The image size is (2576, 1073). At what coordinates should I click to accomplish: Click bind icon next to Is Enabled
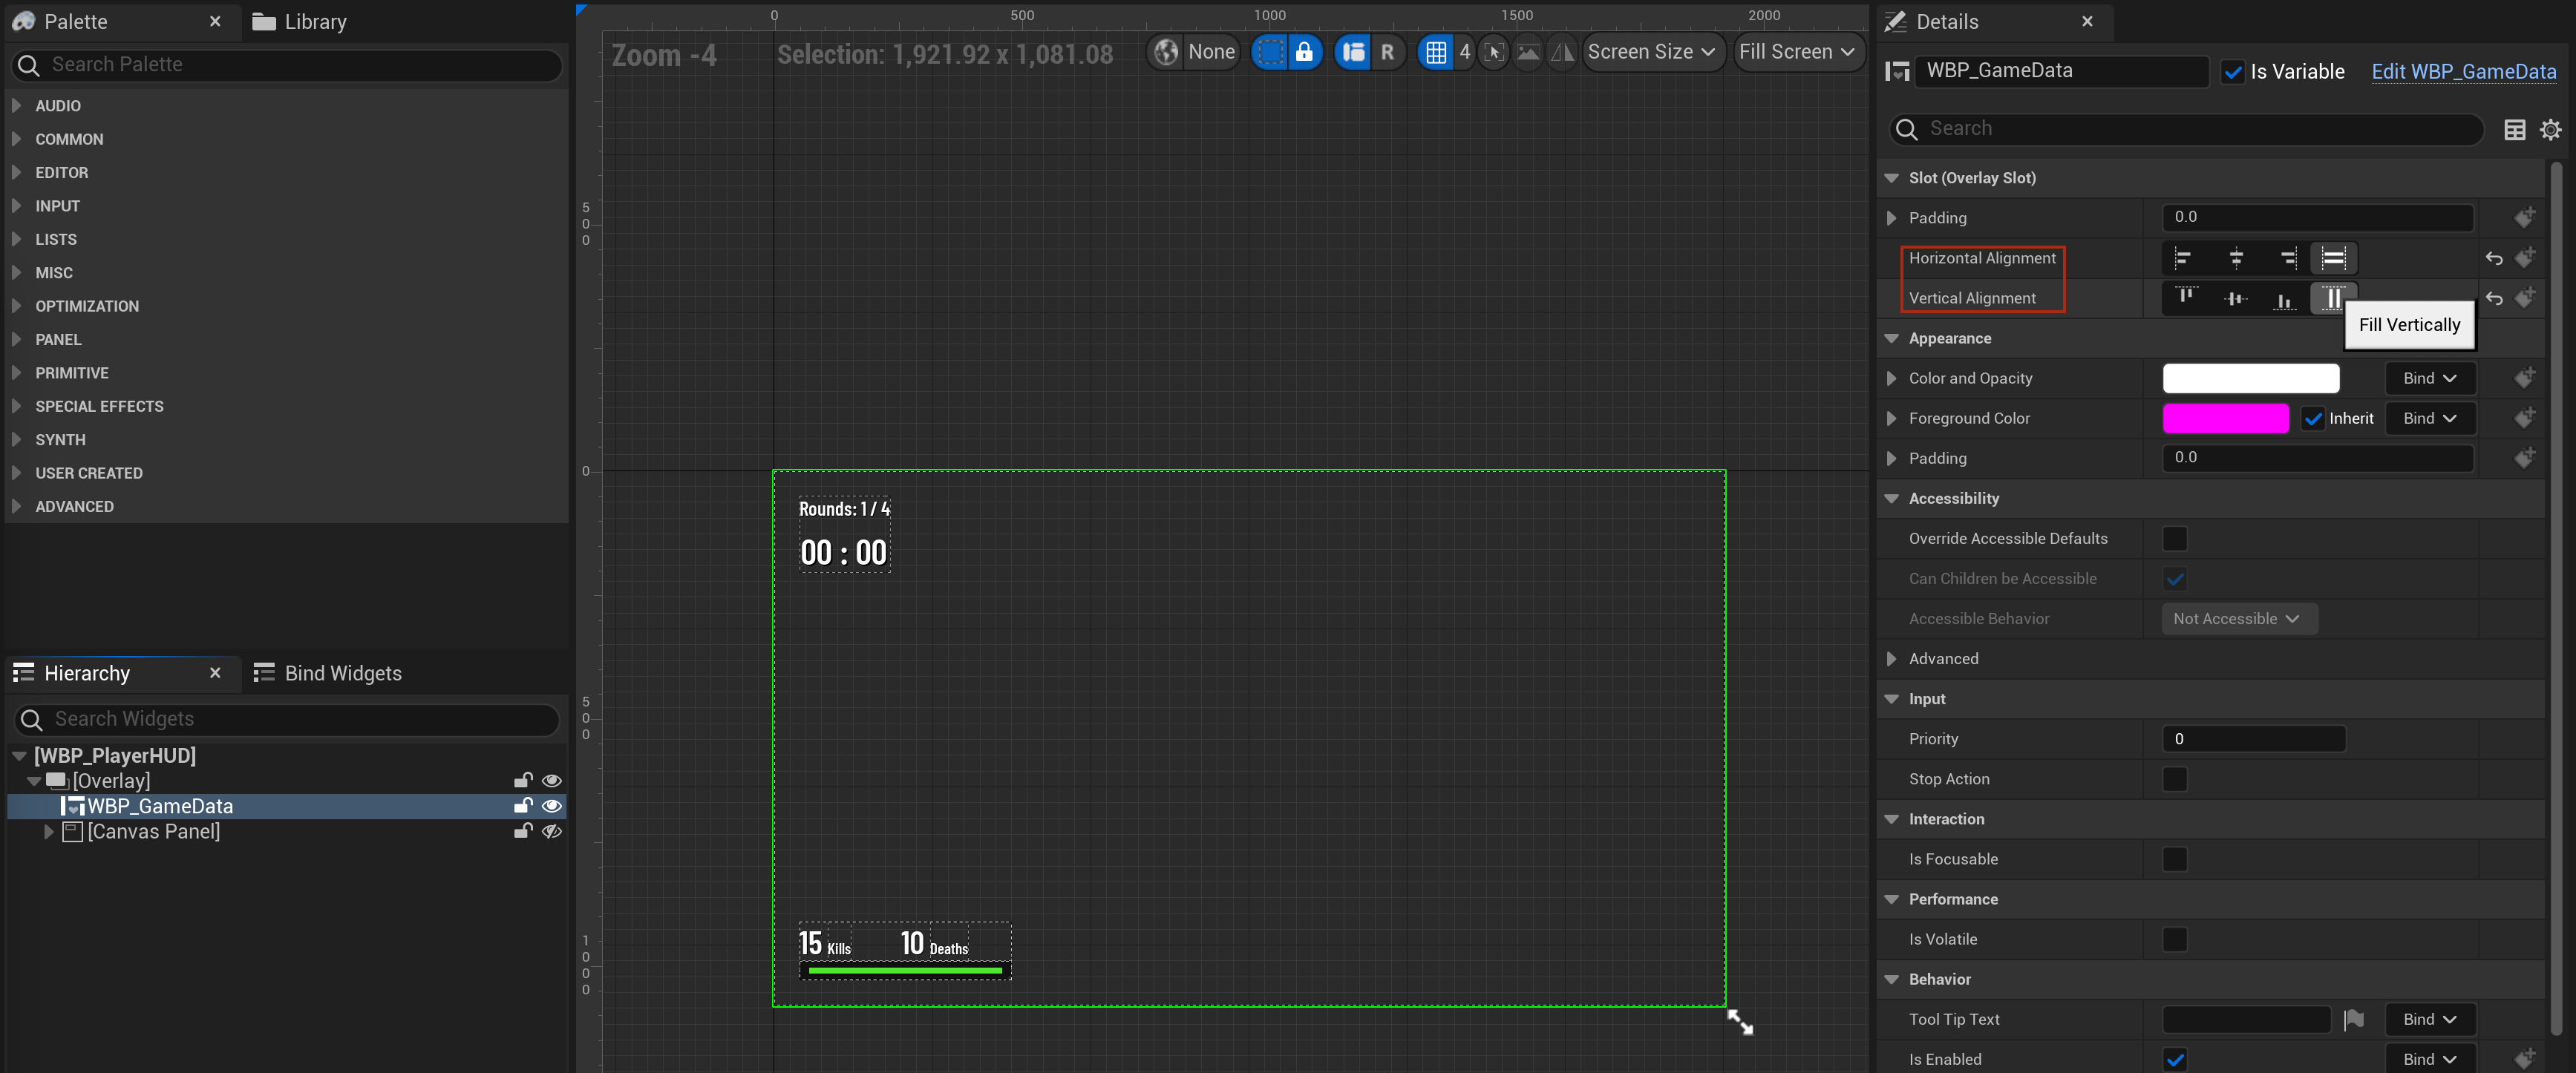click(2524, 1059)
